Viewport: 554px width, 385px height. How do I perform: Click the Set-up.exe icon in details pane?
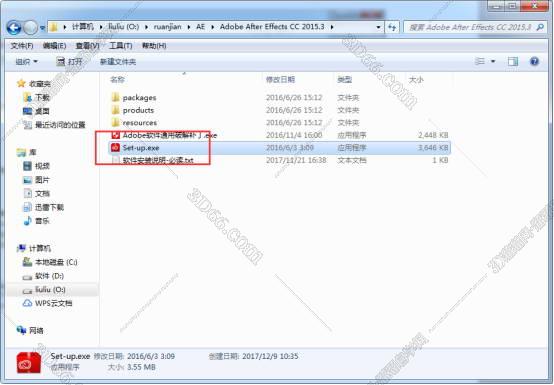[x=29, y=362]
